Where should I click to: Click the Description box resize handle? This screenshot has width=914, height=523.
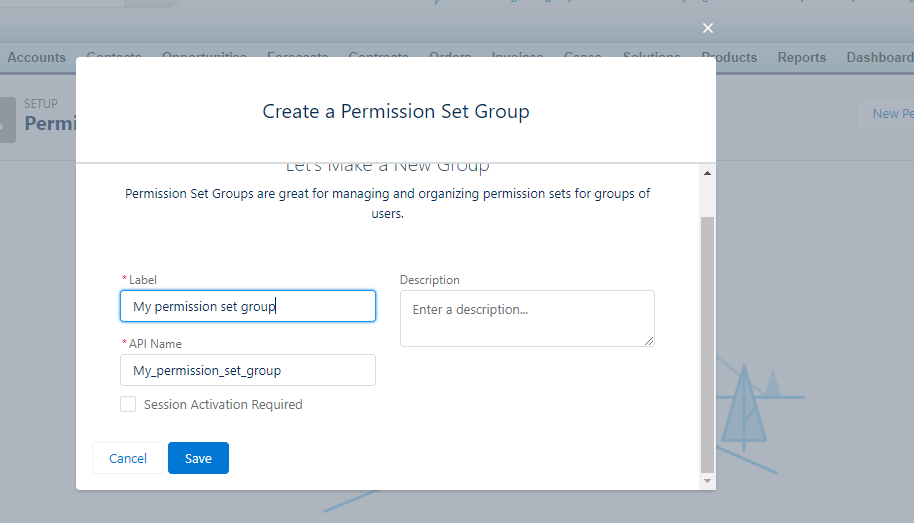click(x=649, y=341)
